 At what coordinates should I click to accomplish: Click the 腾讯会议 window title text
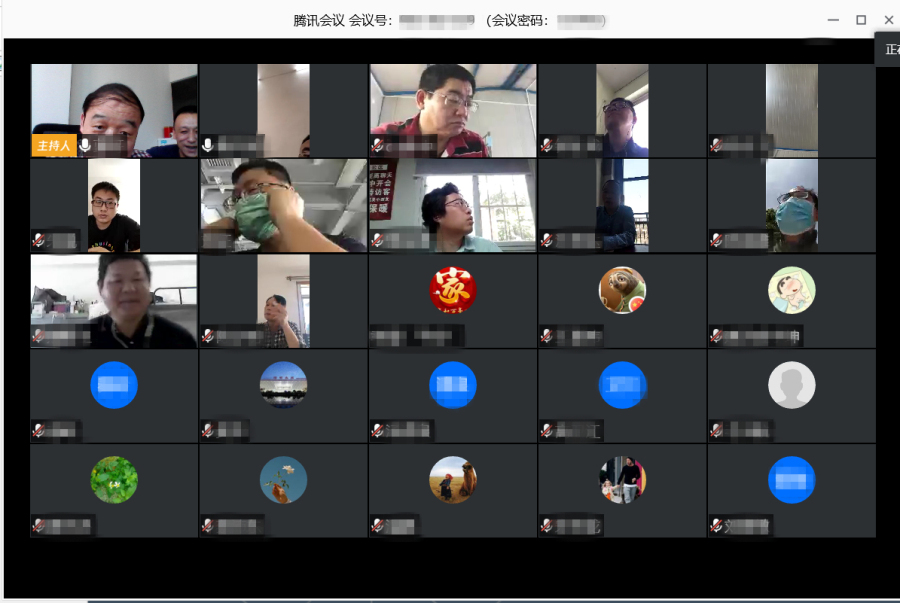[x=319, y=20]
